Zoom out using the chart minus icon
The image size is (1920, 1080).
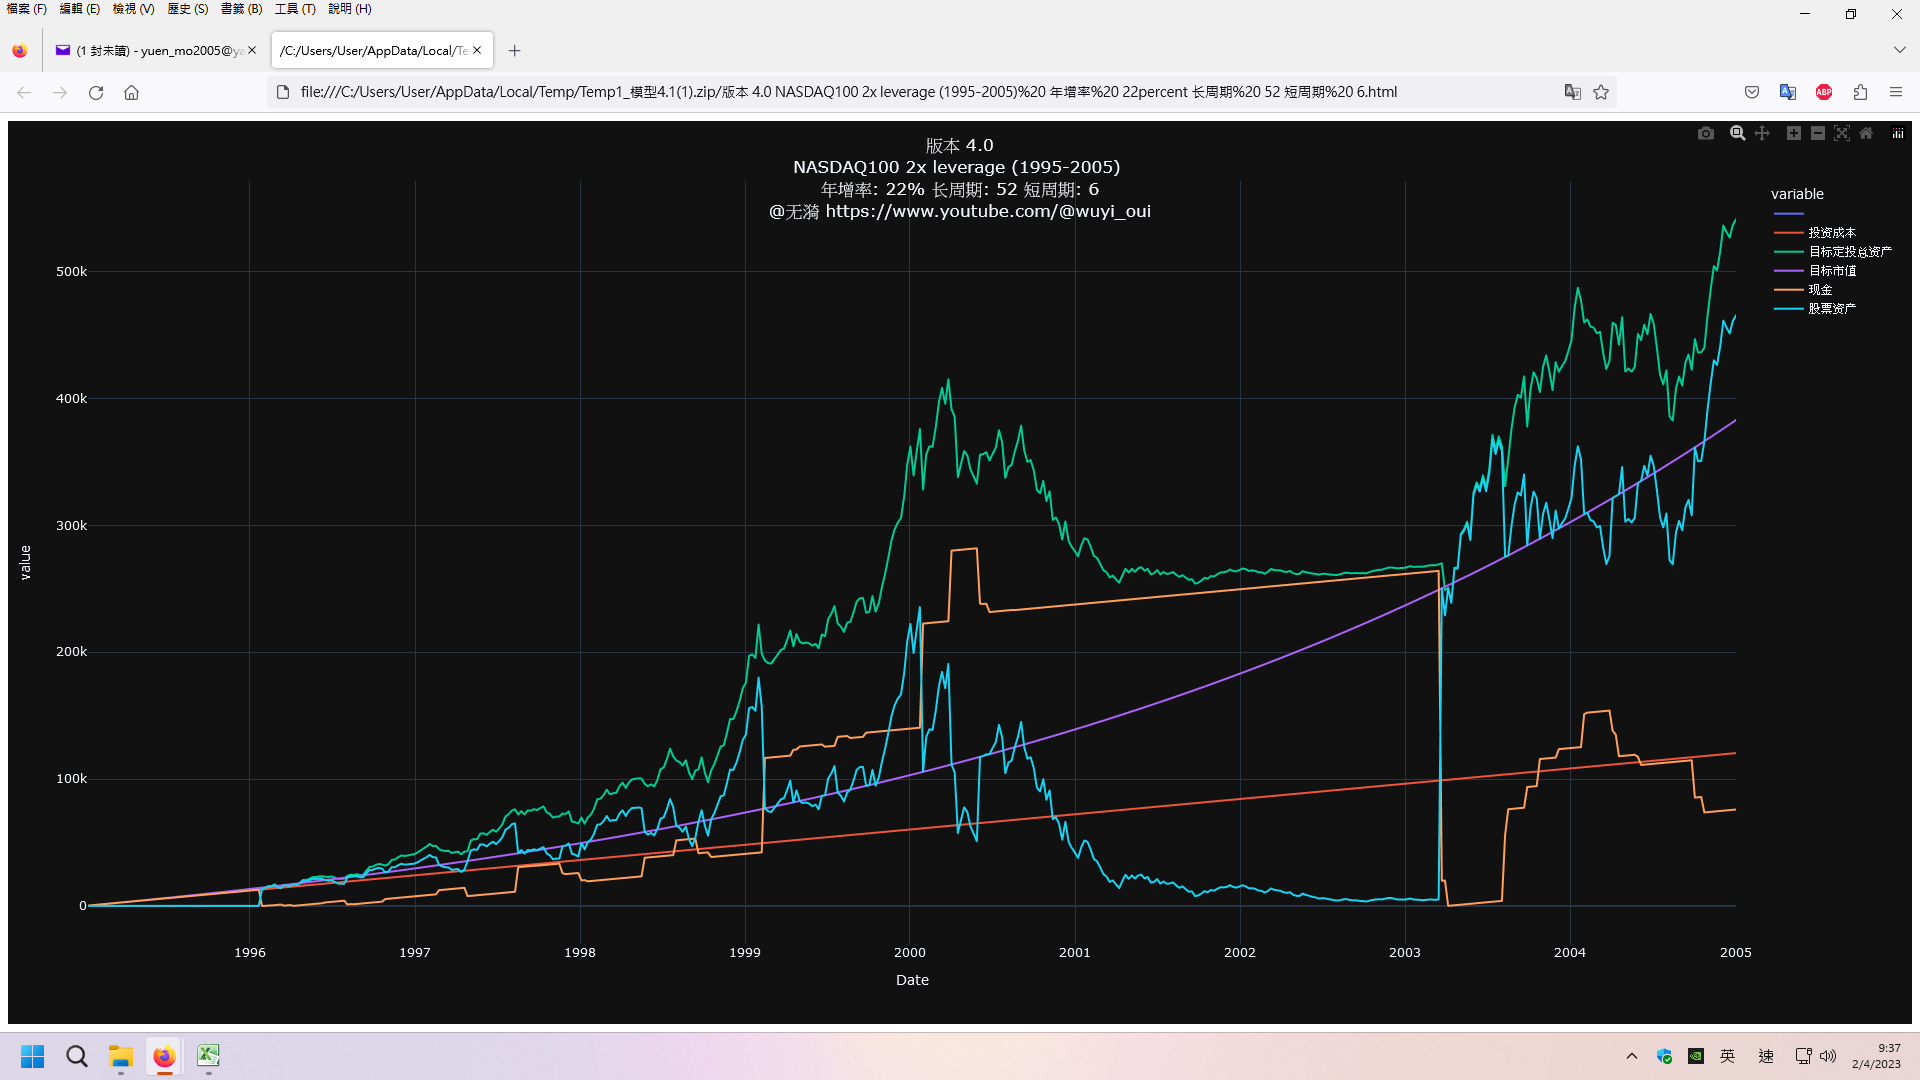click(x=1818, y=133)
